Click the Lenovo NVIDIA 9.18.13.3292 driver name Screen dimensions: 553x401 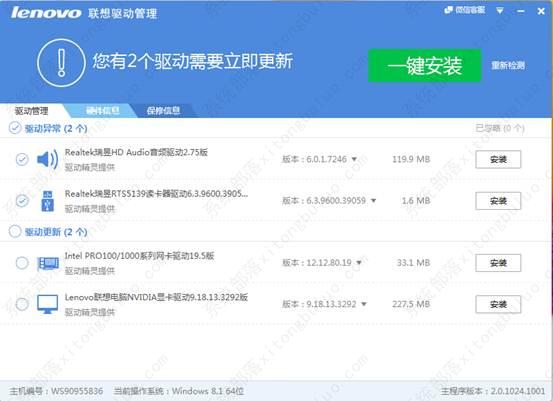(x=156, y=297)
